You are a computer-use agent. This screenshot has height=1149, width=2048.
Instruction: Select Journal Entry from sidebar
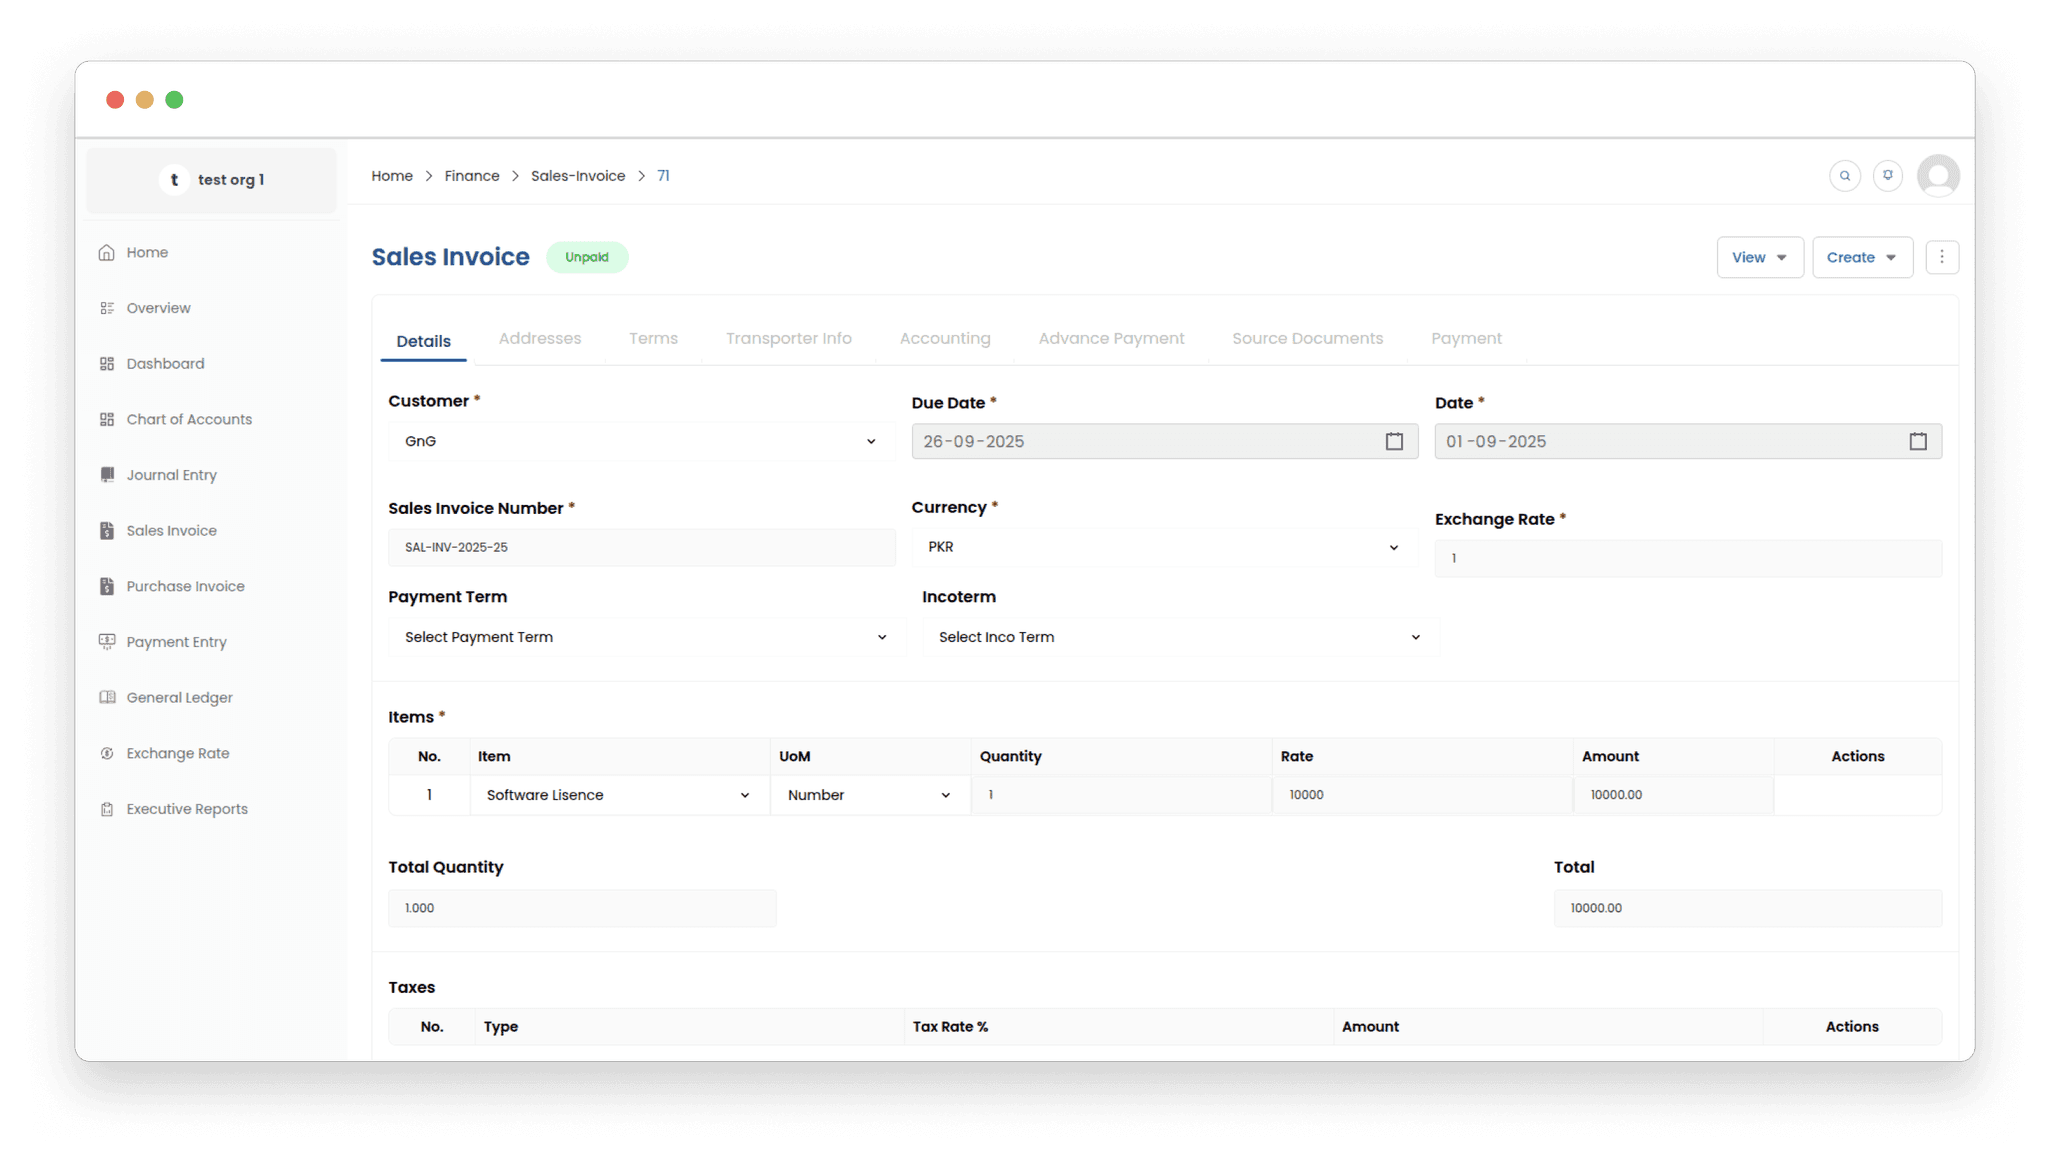pos(171,474)
